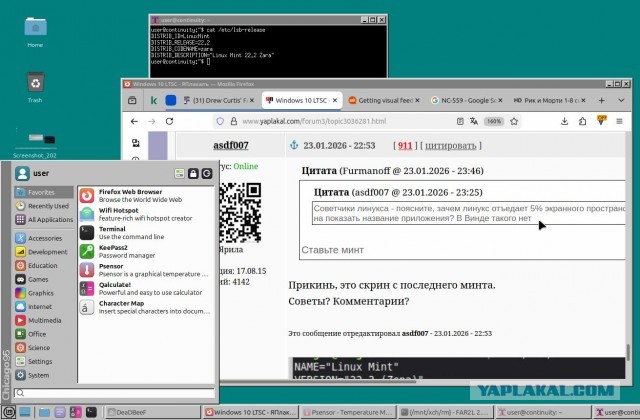Open Development category
Image resolution: width=640 pixels, height=420 pixels.
tap(44, 252)
